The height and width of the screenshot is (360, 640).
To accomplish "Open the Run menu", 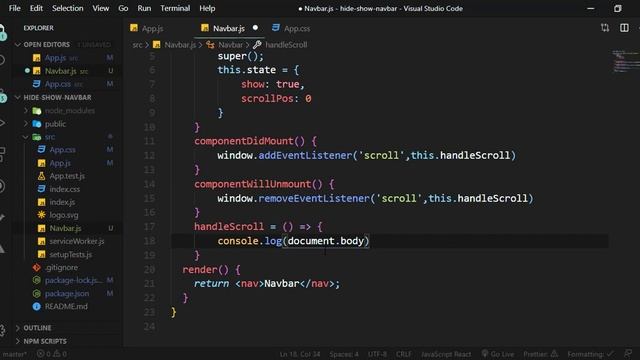I will [144, 8].
